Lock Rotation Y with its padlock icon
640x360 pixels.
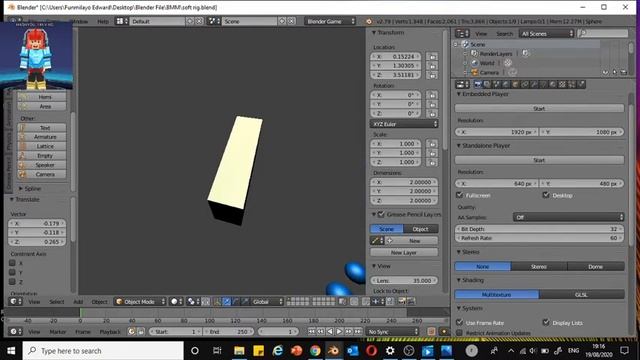tap(432, 104)
